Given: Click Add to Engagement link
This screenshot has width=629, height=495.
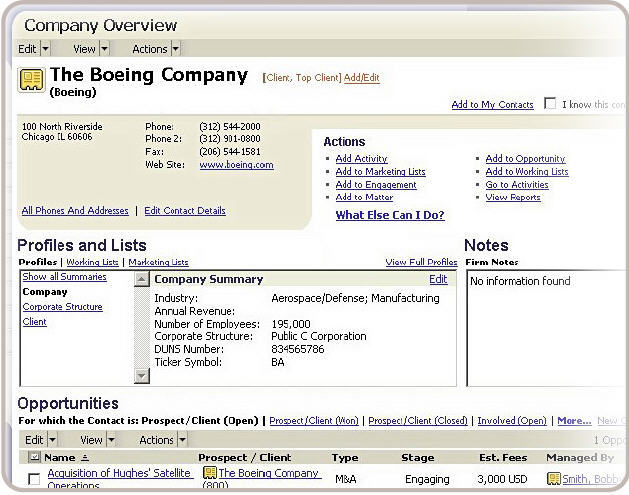Looking at the screenshot, I should (376, 185).
